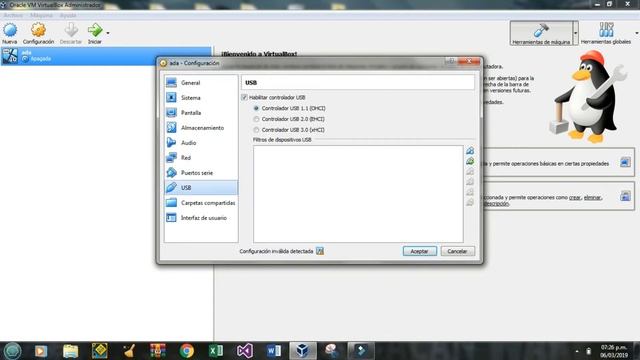This screenshot has height=360, width=640.
Task: Add an empty USB filter
Action: pyautogui.click(x=470, y=151)
